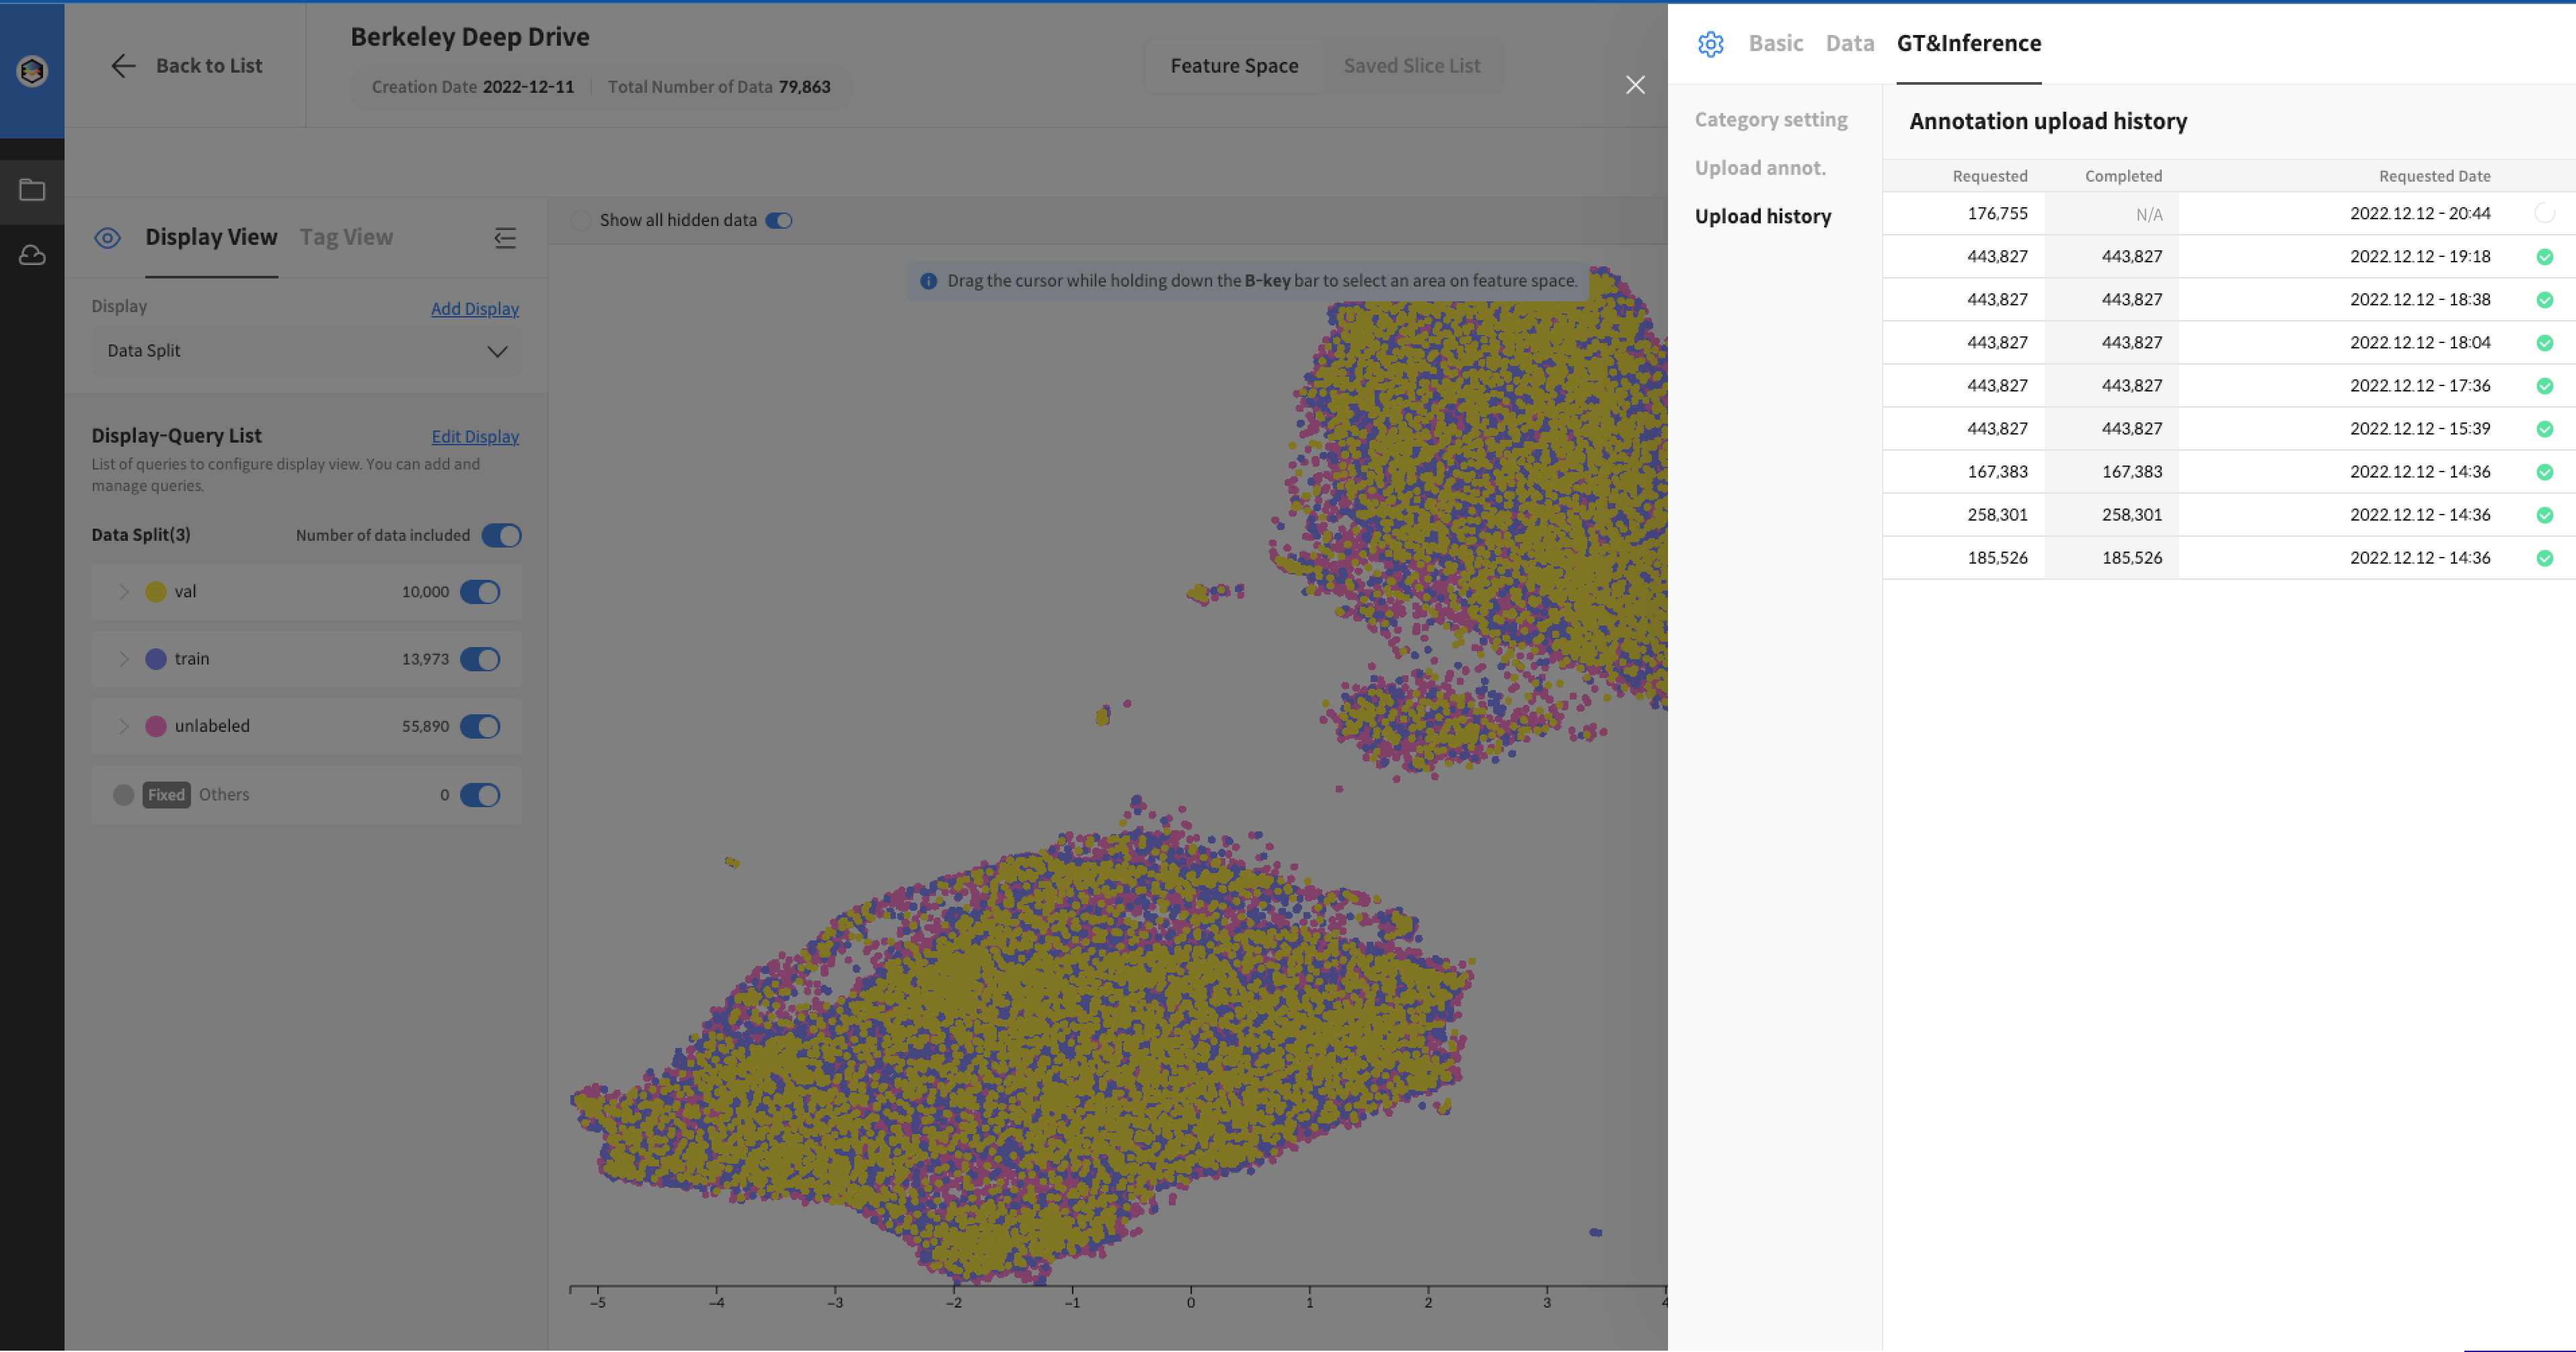Toggle Show all hidden data switch

pyautogui.click(x=779, y=221)
